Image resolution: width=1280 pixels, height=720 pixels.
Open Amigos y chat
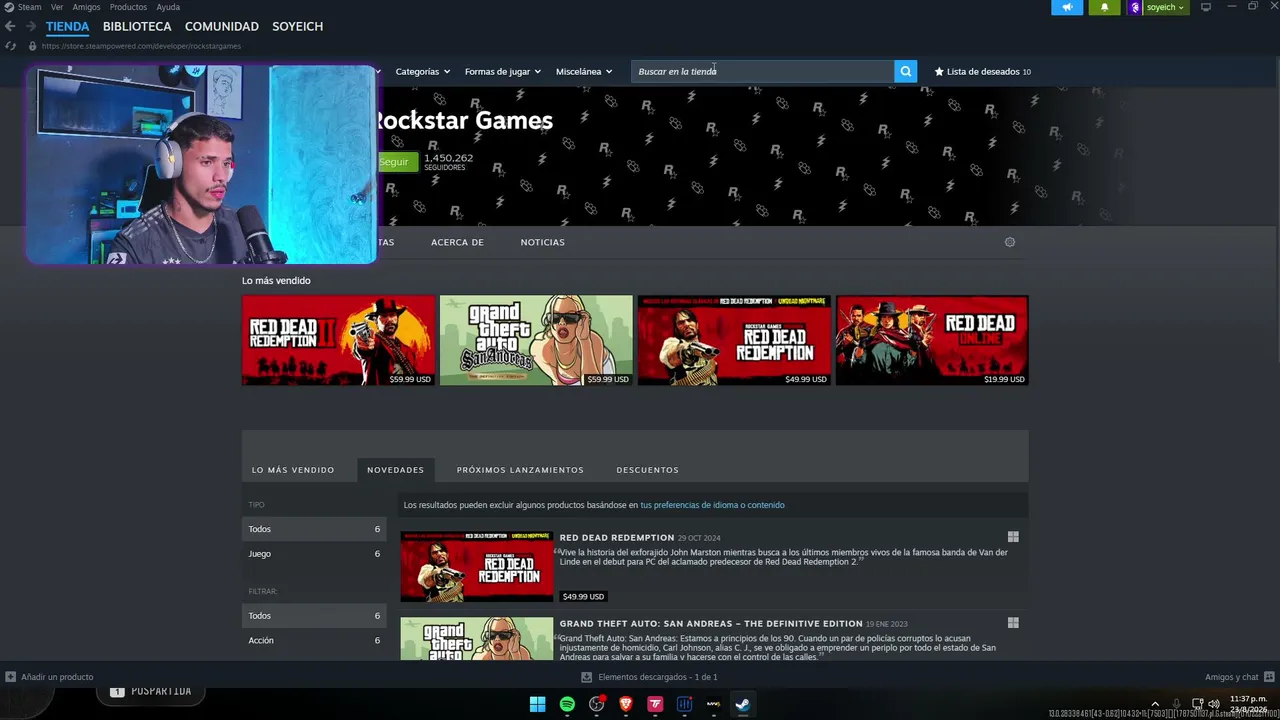click(x=1231, y=677)
